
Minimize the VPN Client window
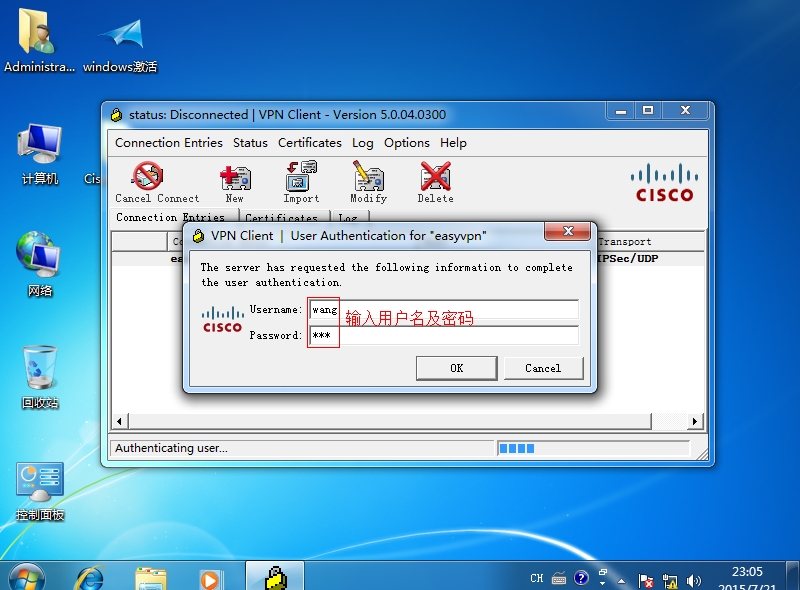[621, 111]
